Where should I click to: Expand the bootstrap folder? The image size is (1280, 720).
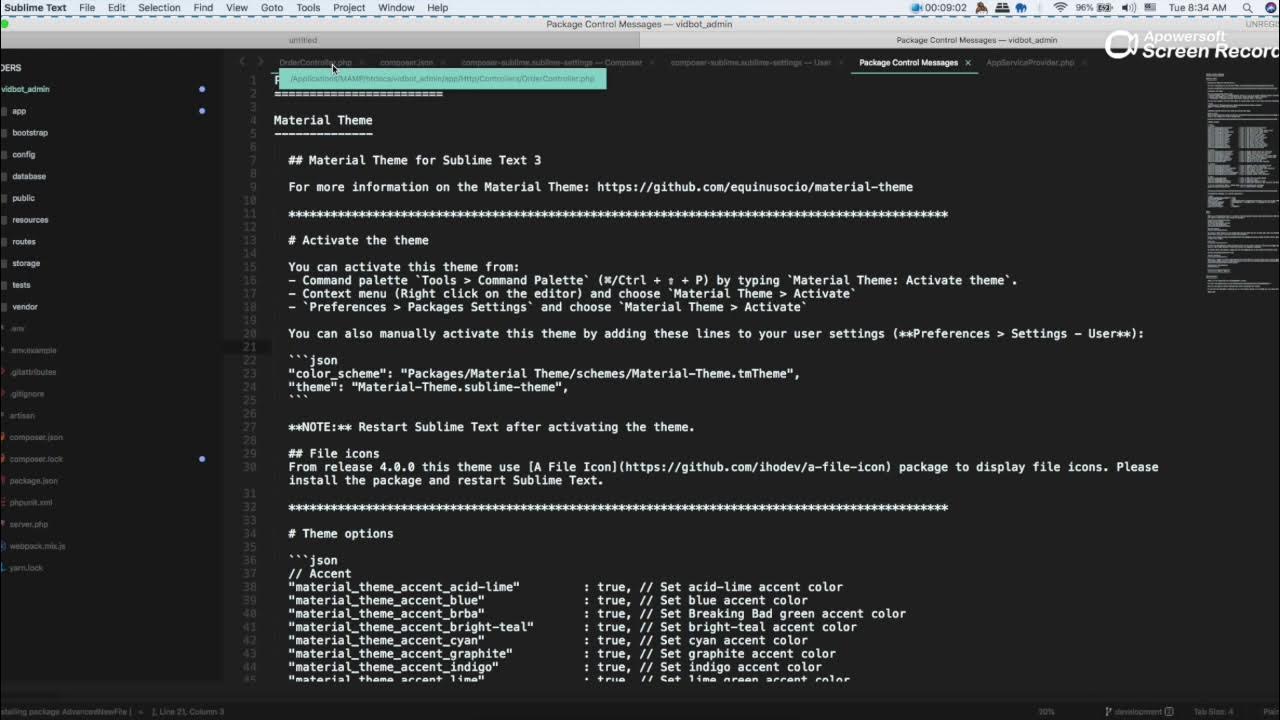point(29,133)
